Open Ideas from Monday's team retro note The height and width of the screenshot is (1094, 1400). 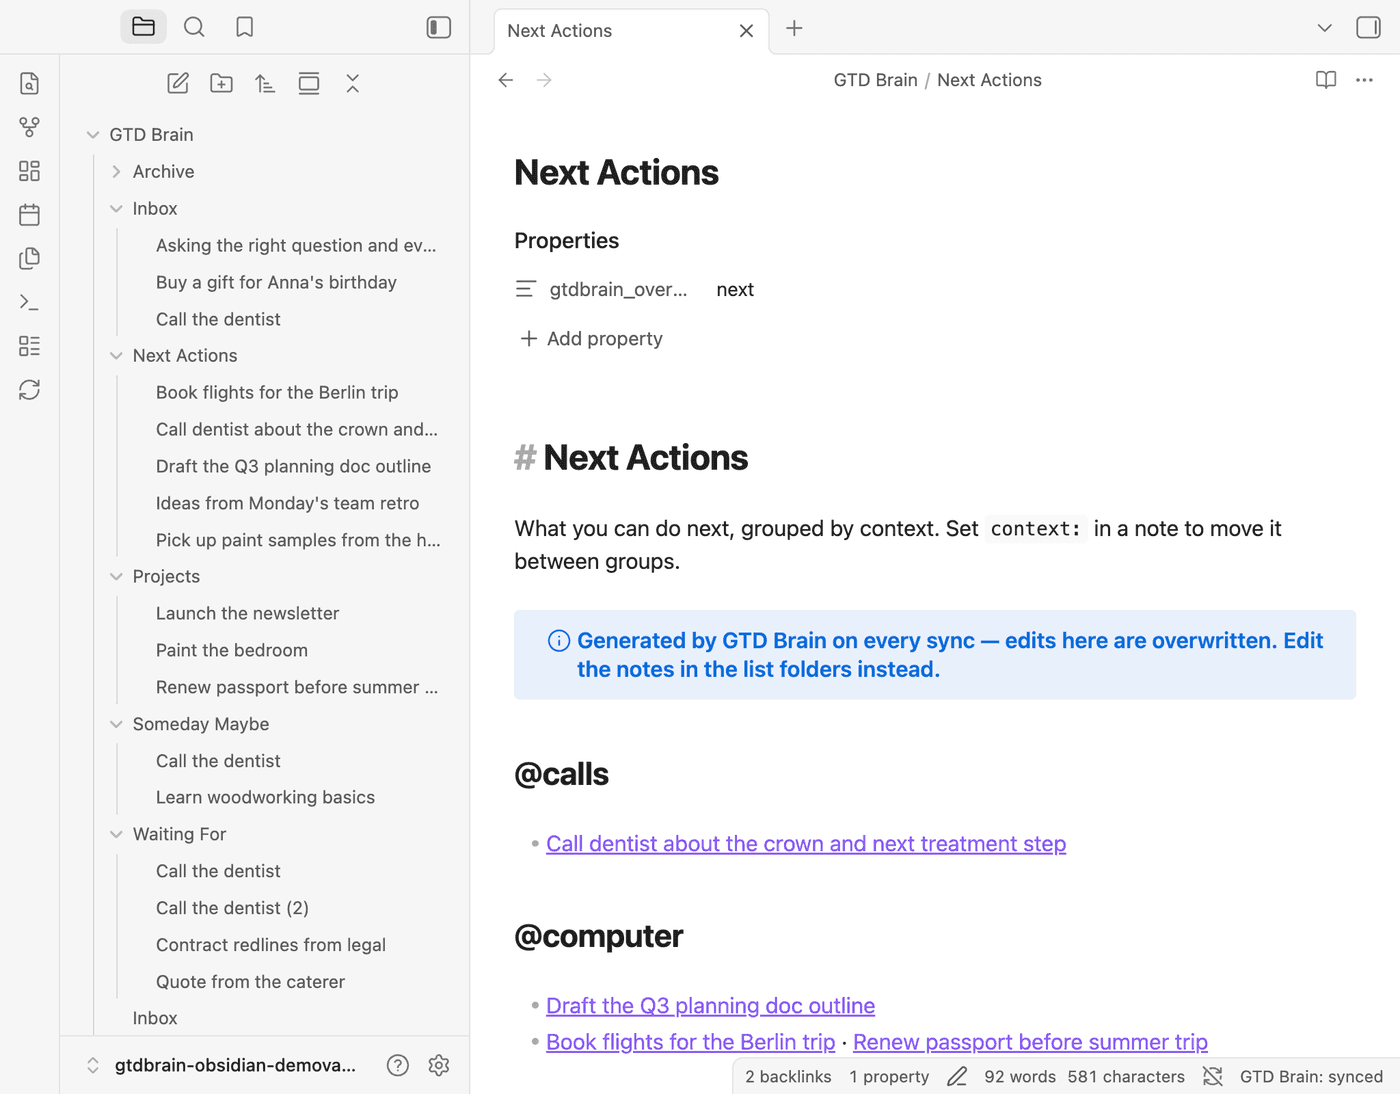tap(287, 503)
